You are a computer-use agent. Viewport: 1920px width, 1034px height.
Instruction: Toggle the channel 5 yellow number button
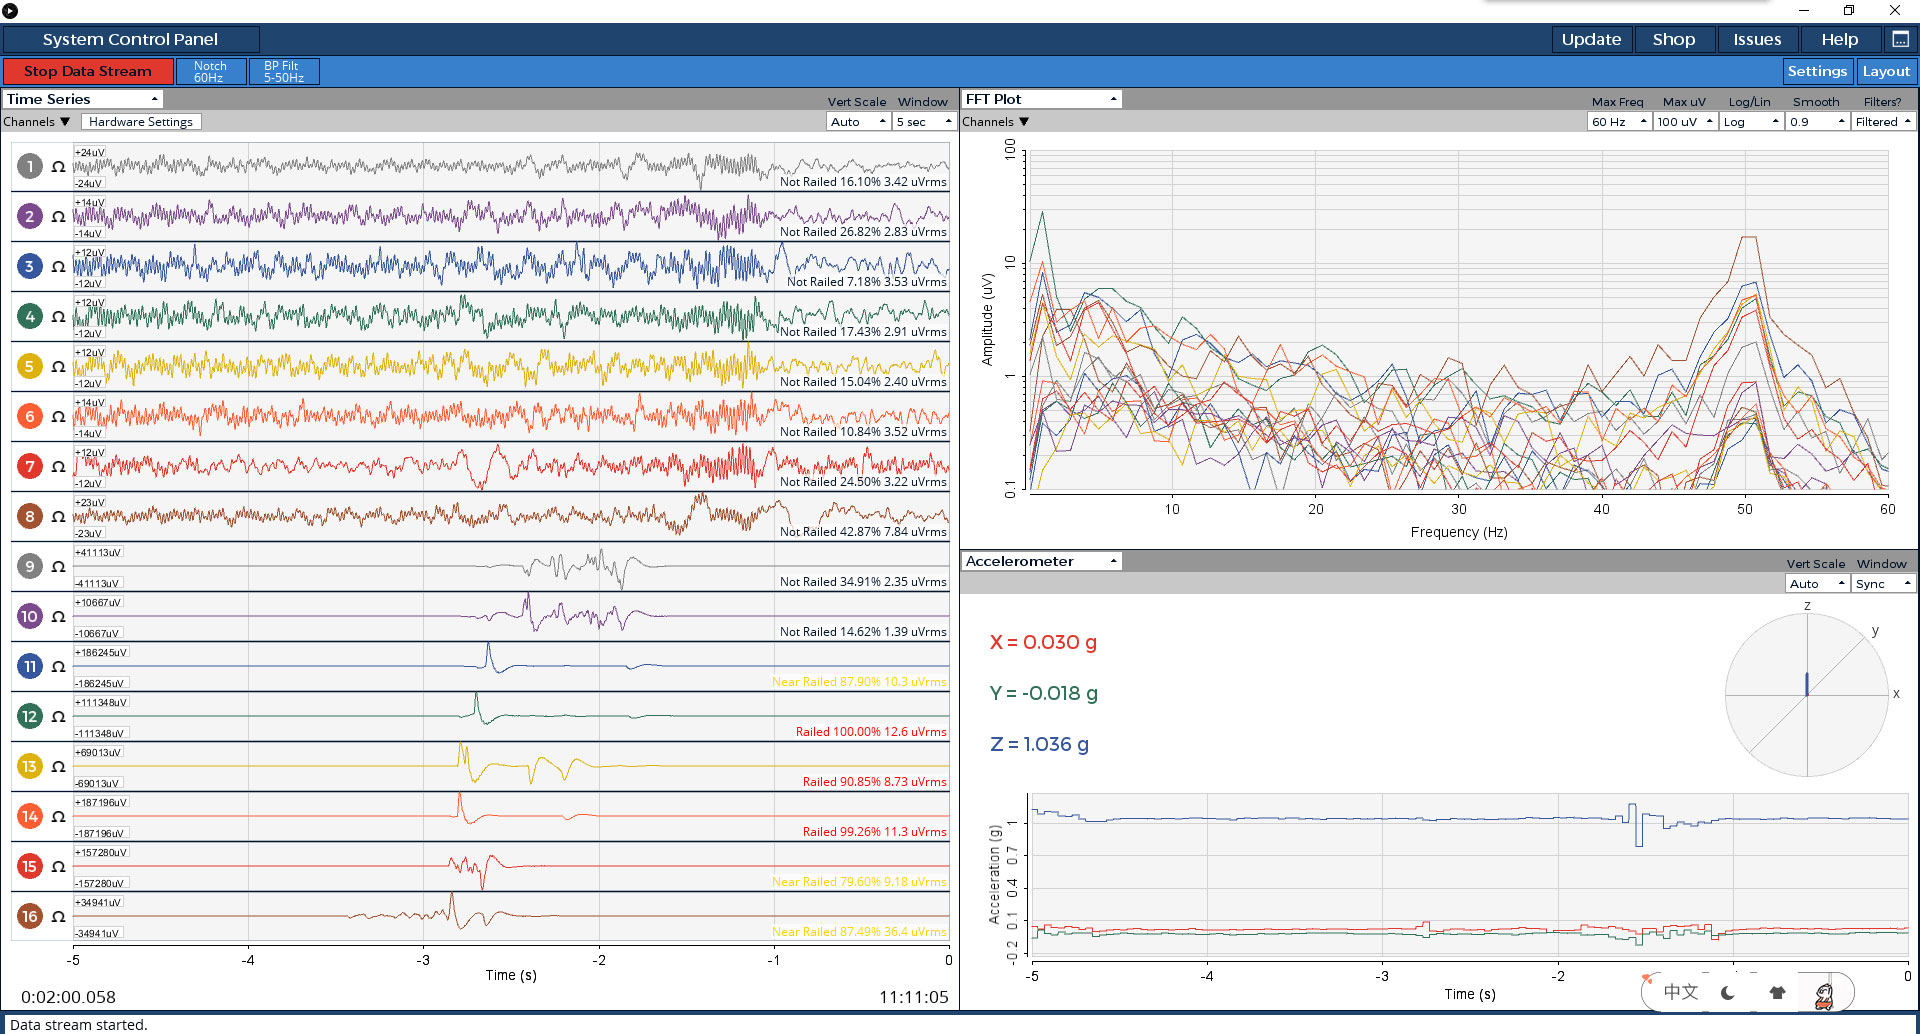(x=30, y=366)
